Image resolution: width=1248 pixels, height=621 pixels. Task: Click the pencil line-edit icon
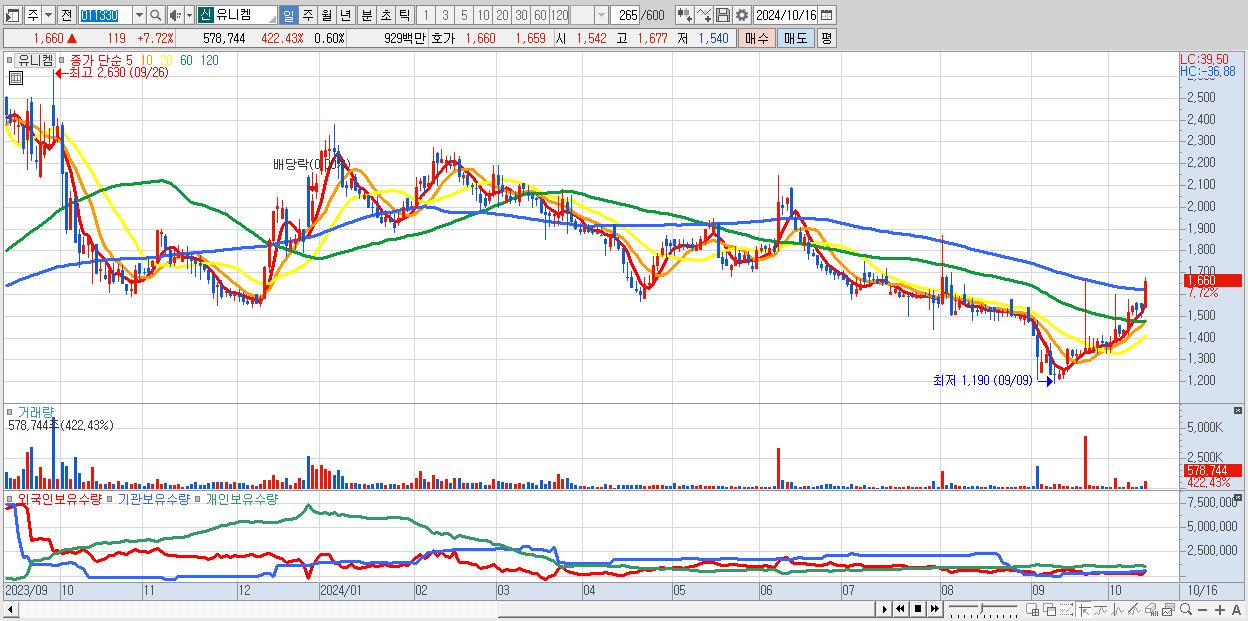(1135, 609)
